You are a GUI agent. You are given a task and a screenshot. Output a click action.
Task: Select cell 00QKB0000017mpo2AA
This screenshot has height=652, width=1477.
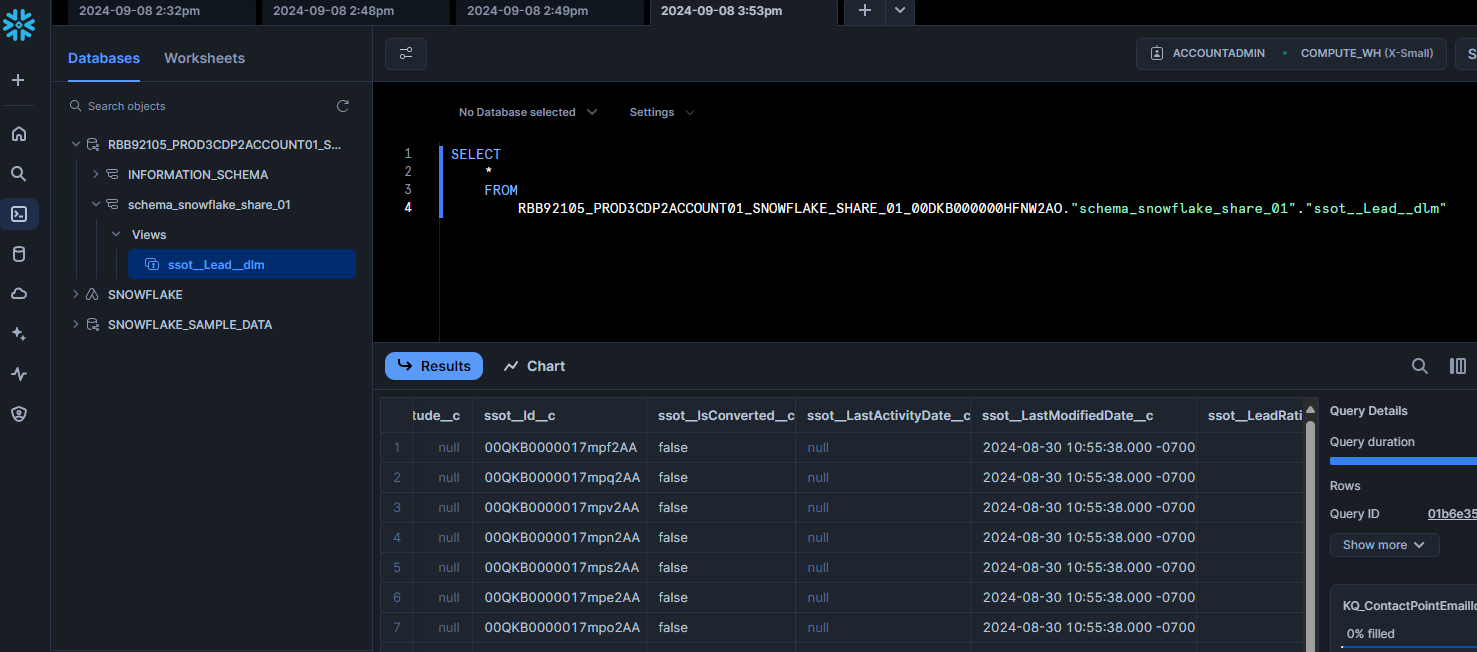coord(560,627)
